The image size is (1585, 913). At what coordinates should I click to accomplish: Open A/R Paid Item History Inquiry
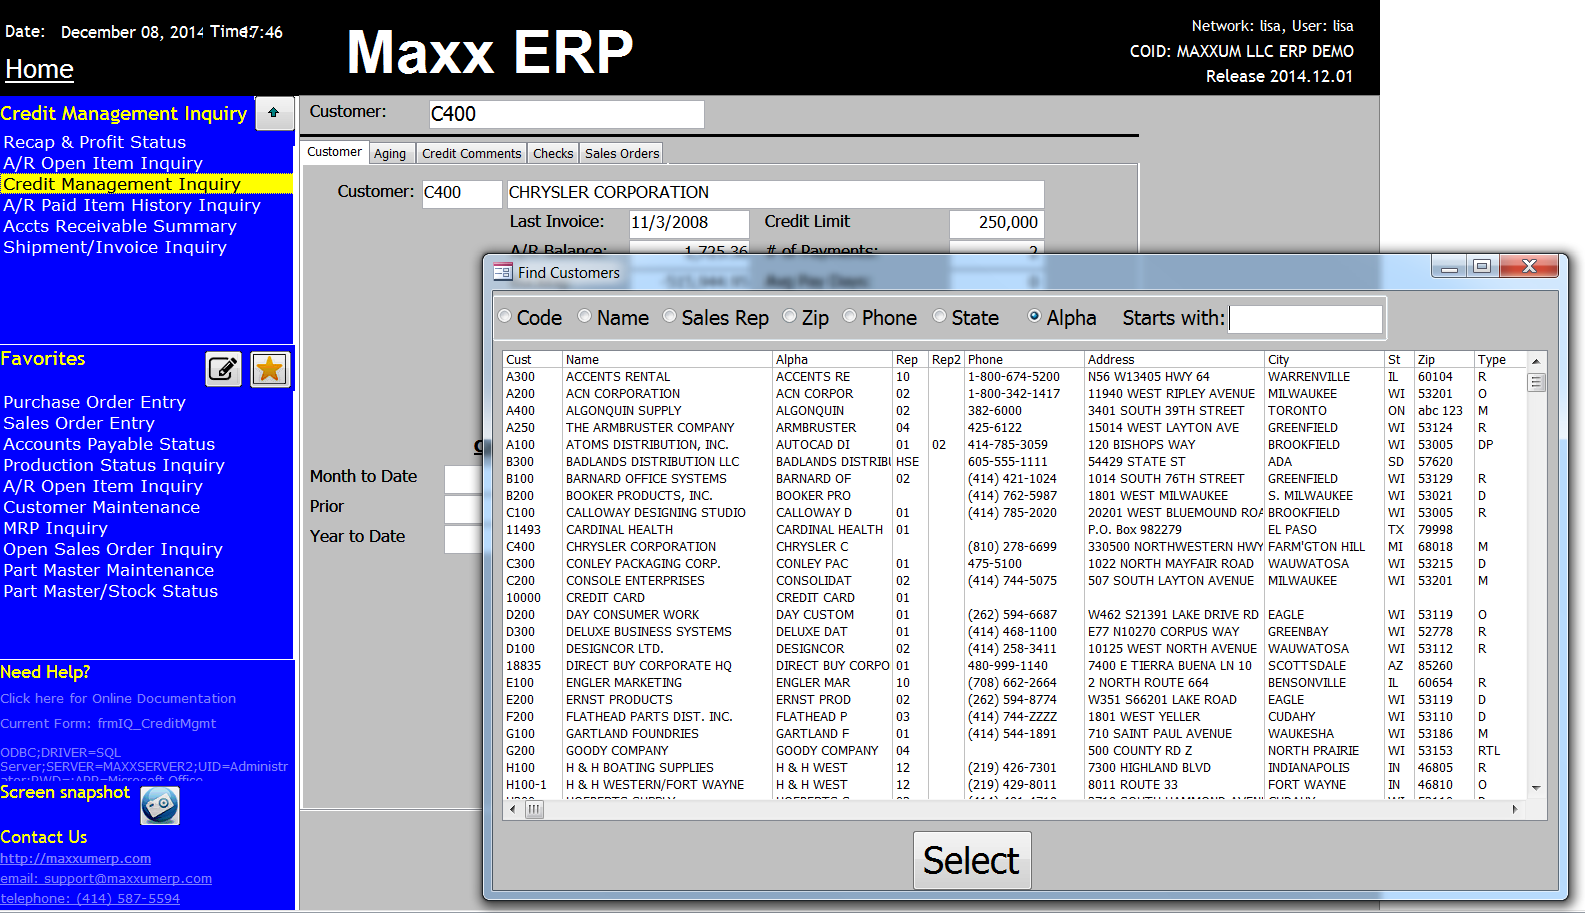(132, 205)
